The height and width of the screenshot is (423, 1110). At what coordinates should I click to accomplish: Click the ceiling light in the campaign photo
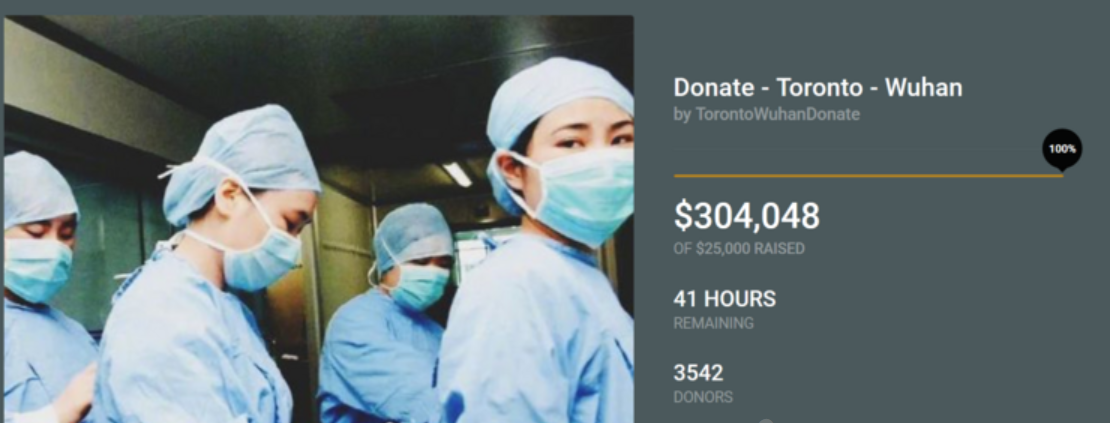(x=457, y=174)
